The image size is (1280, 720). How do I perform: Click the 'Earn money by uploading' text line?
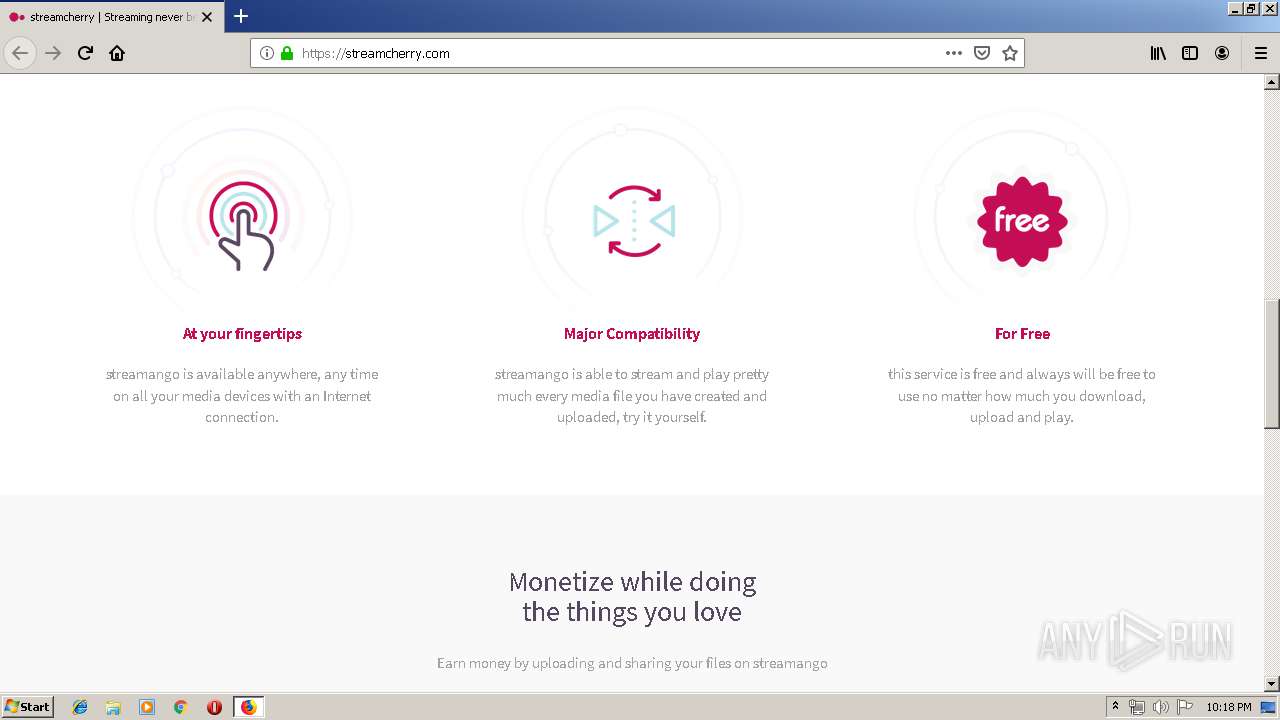click(x=632, y=663)
